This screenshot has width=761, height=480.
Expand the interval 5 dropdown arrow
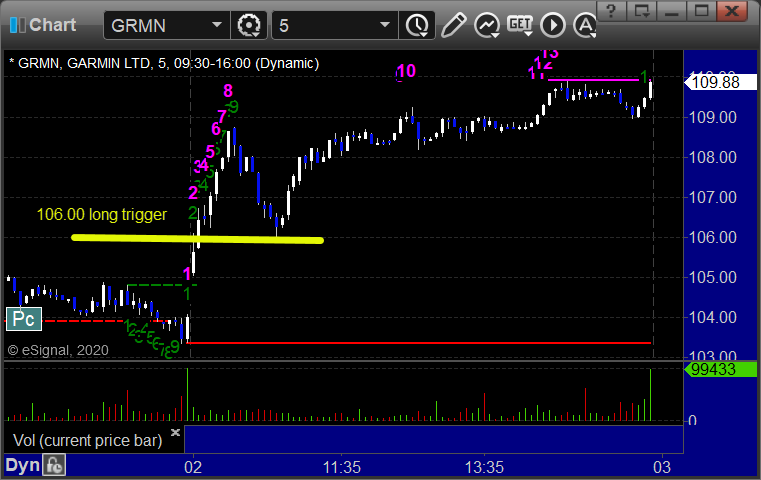click(x=385, y=25)
